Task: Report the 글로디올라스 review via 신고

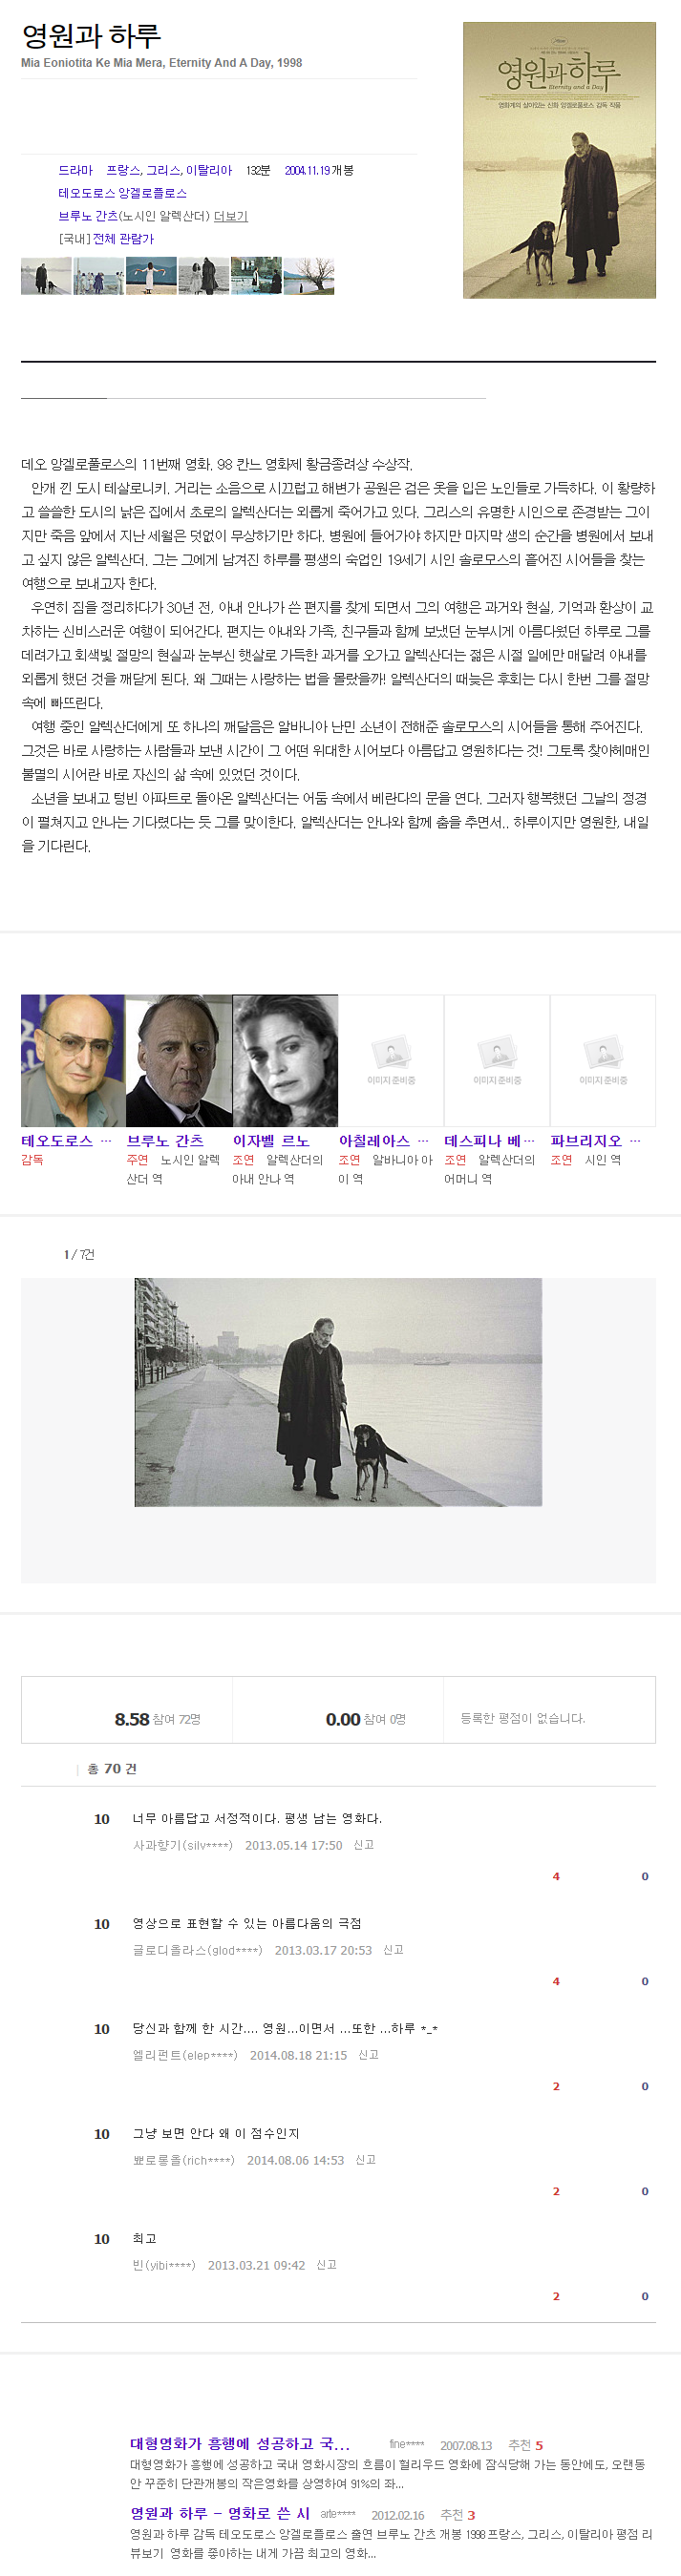Action: click(393, 1950)
